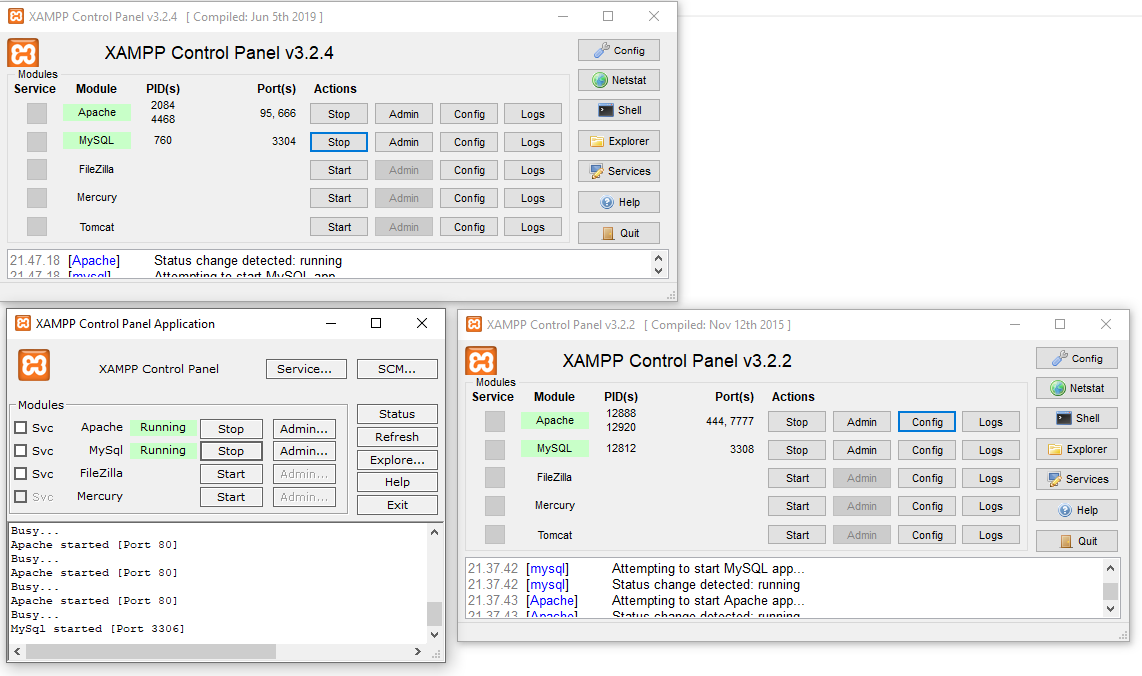Open Netstat in v3.2.2 window

1077,388
